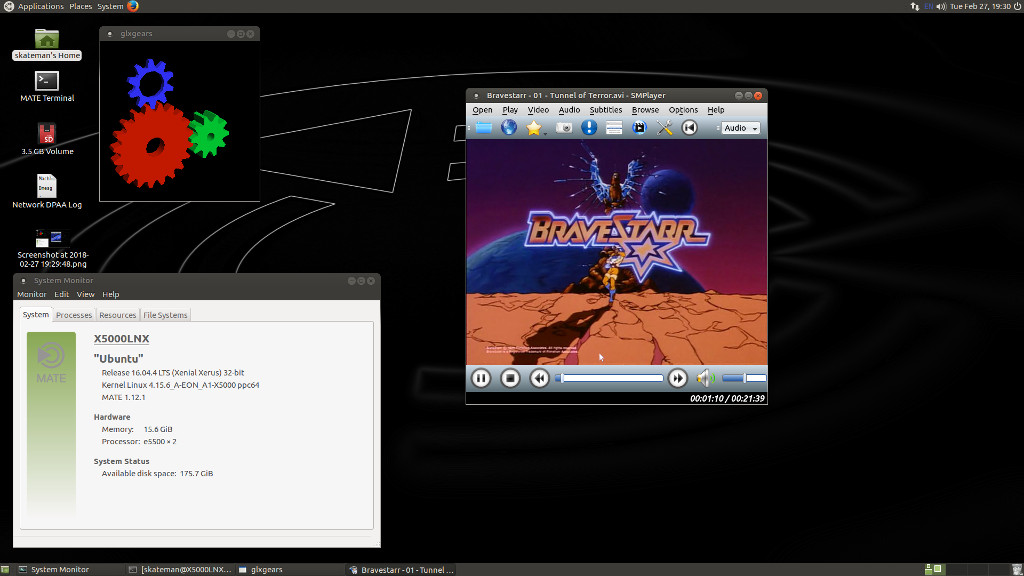This screenshot has width=1024, height=576.
Task: Click the Processor e5500 × 2 line
Action: 139,441
